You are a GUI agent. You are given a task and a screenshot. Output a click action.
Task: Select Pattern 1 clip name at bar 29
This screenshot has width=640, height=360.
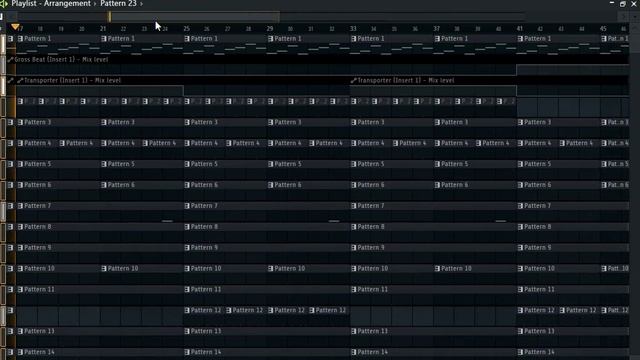pos(288,39)
